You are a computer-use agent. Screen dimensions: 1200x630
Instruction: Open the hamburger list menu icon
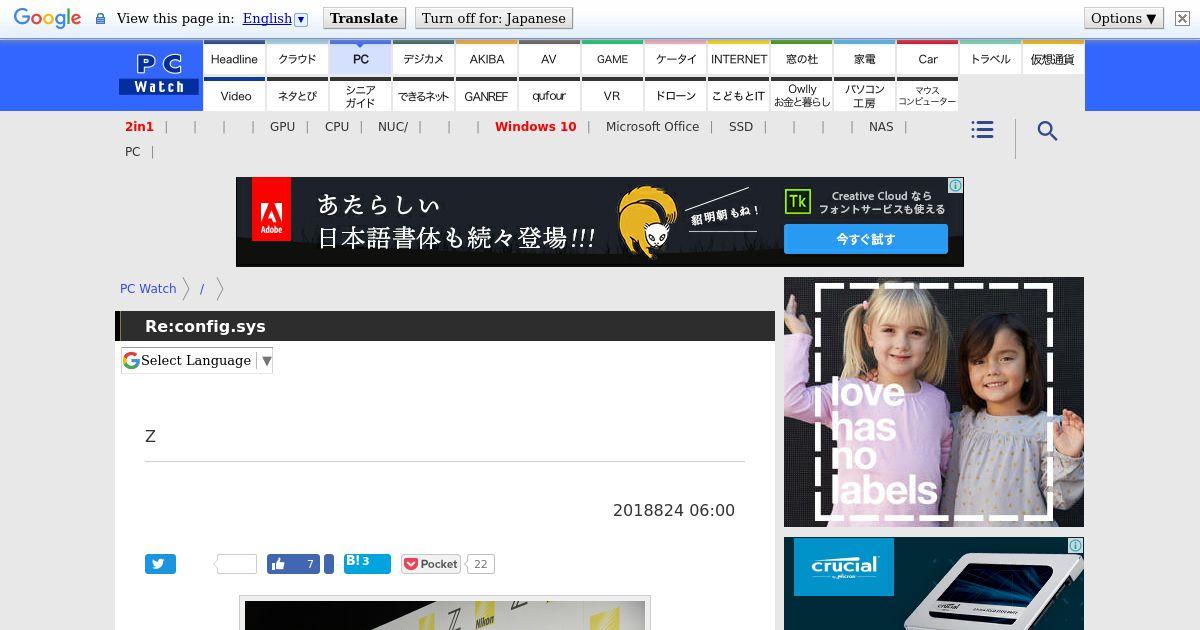982,130
